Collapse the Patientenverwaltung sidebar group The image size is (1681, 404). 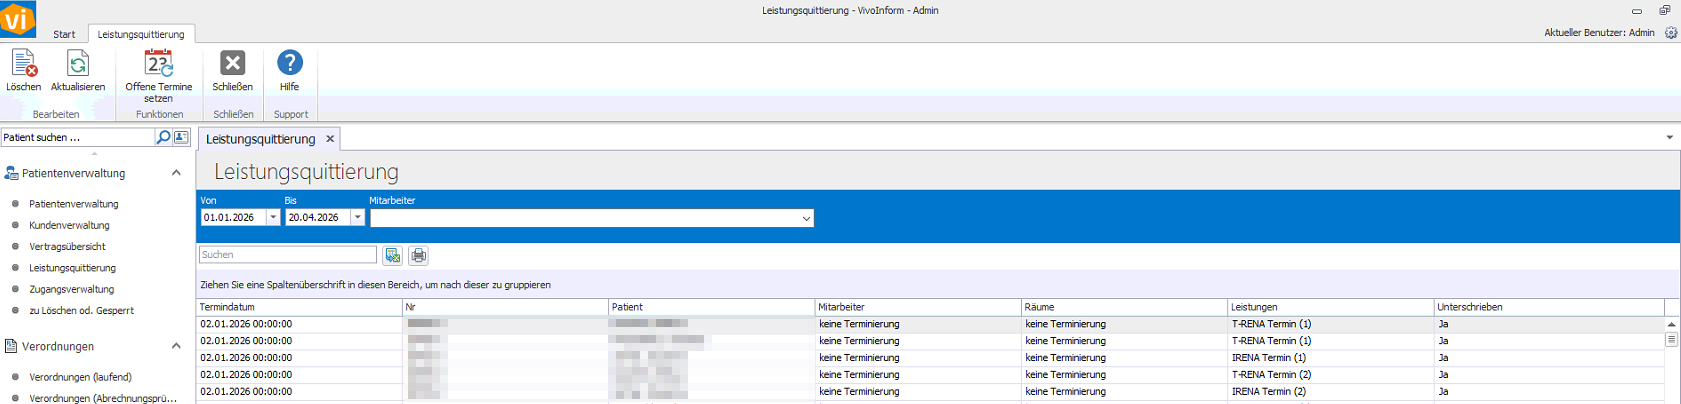click(x=176, y=173)
